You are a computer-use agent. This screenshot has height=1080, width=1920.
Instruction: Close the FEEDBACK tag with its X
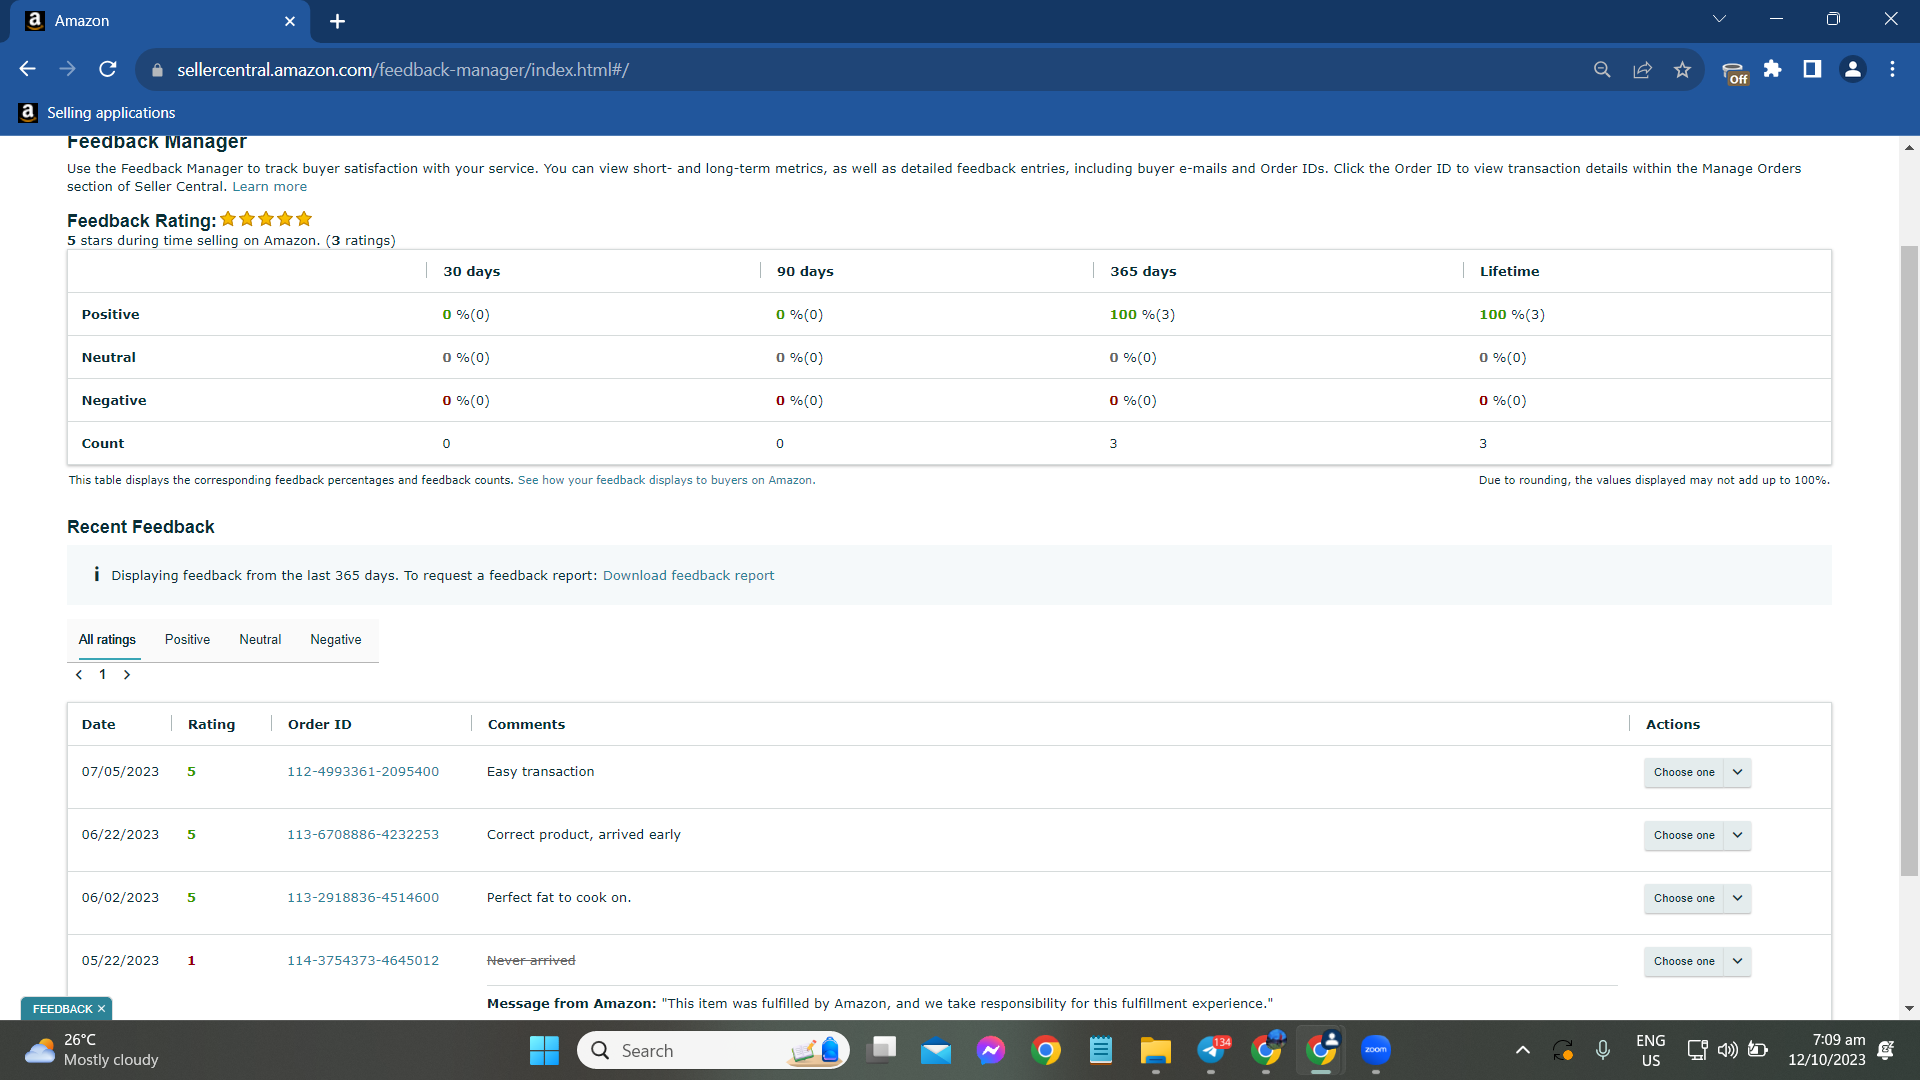(x=102, y=1009)
